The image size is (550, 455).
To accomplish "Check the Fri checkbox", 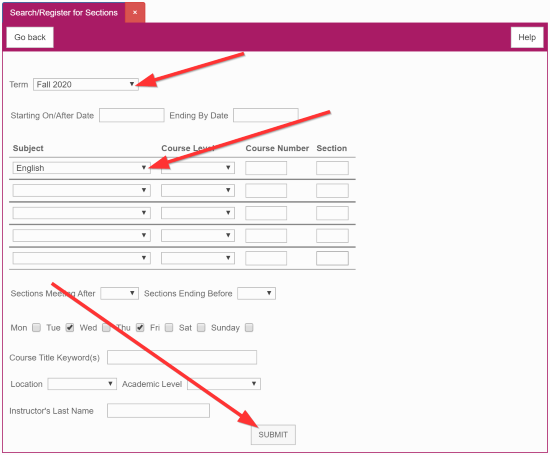I will click(169, 328).
